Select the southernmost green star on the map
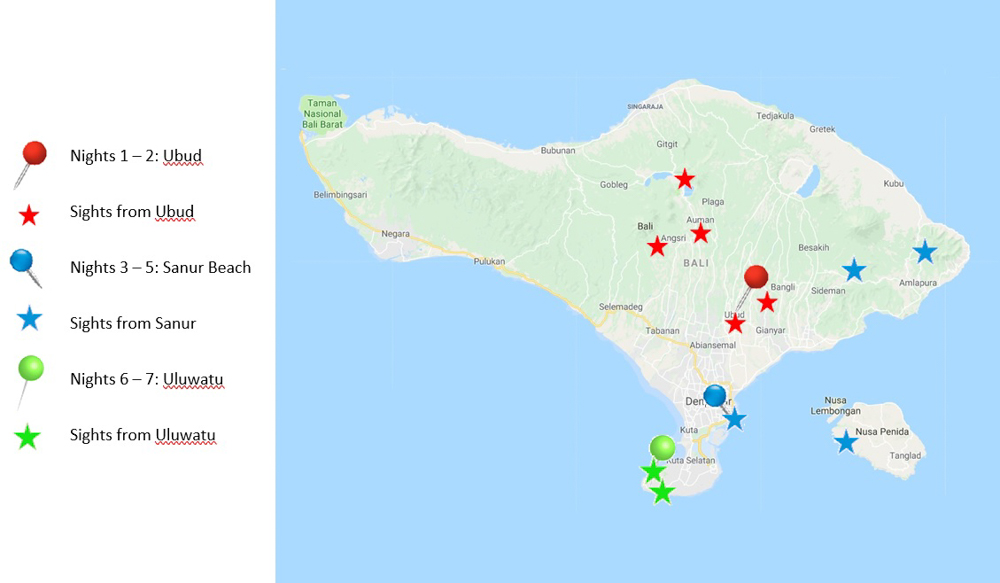1000x583 pixels. tap(662, 492)
